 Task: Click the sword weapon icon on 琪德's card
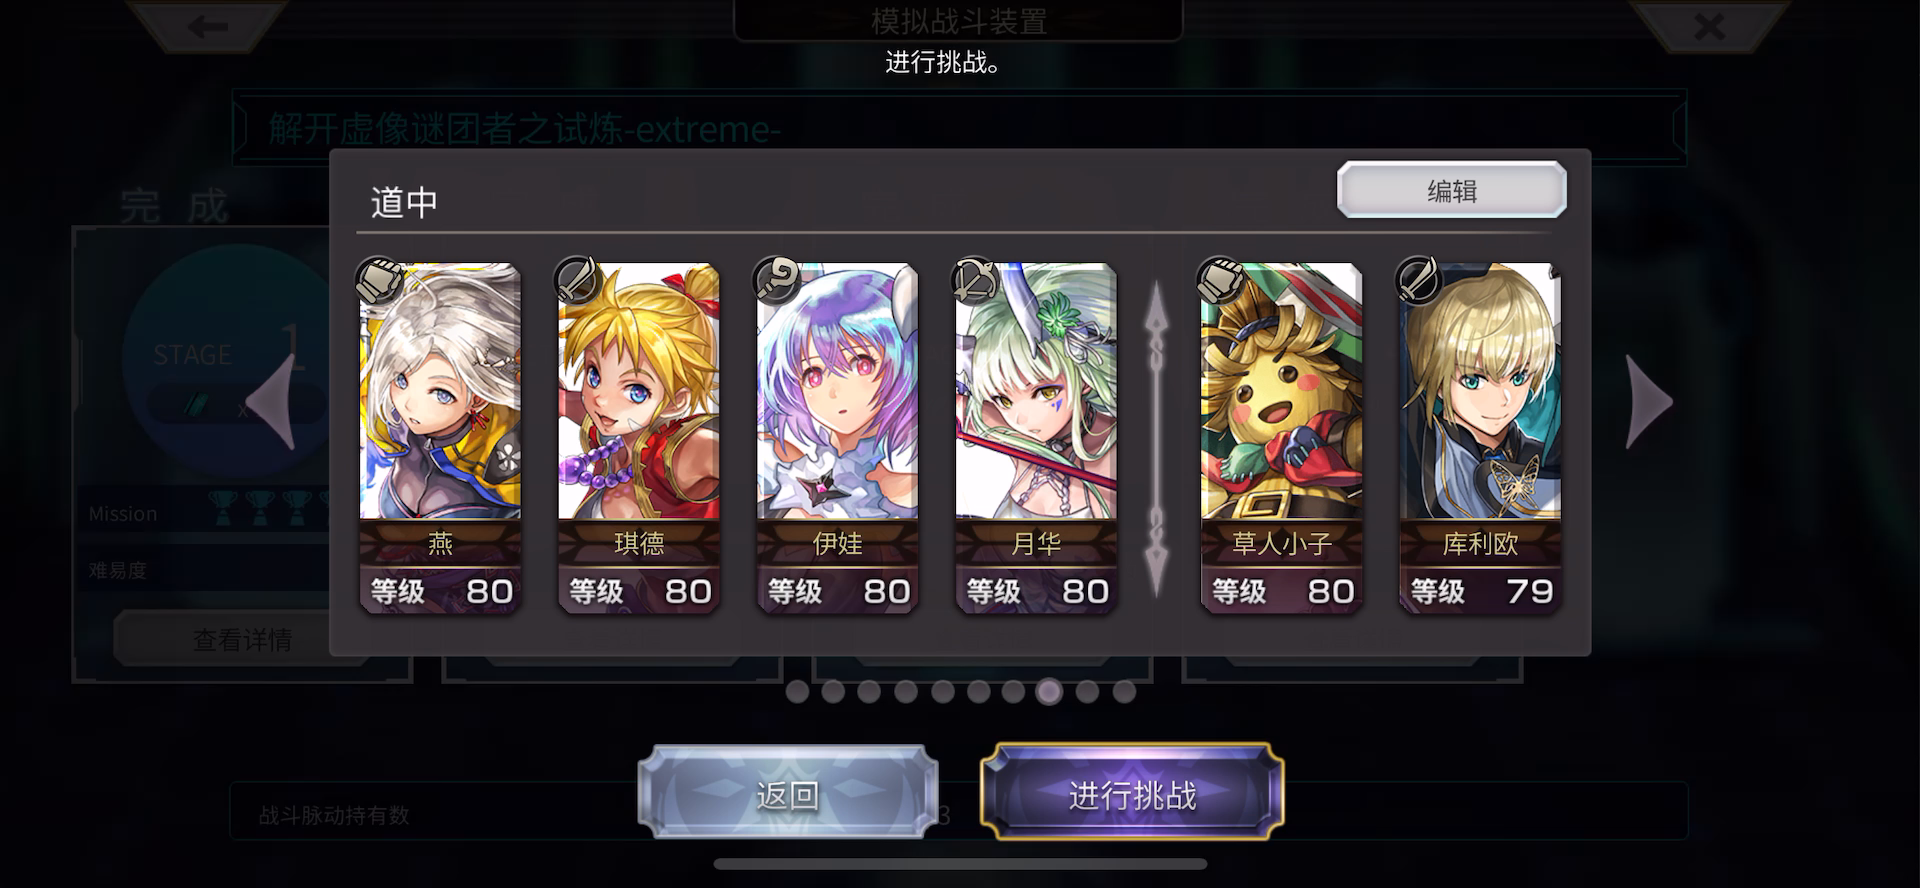[x=577, y=281]
